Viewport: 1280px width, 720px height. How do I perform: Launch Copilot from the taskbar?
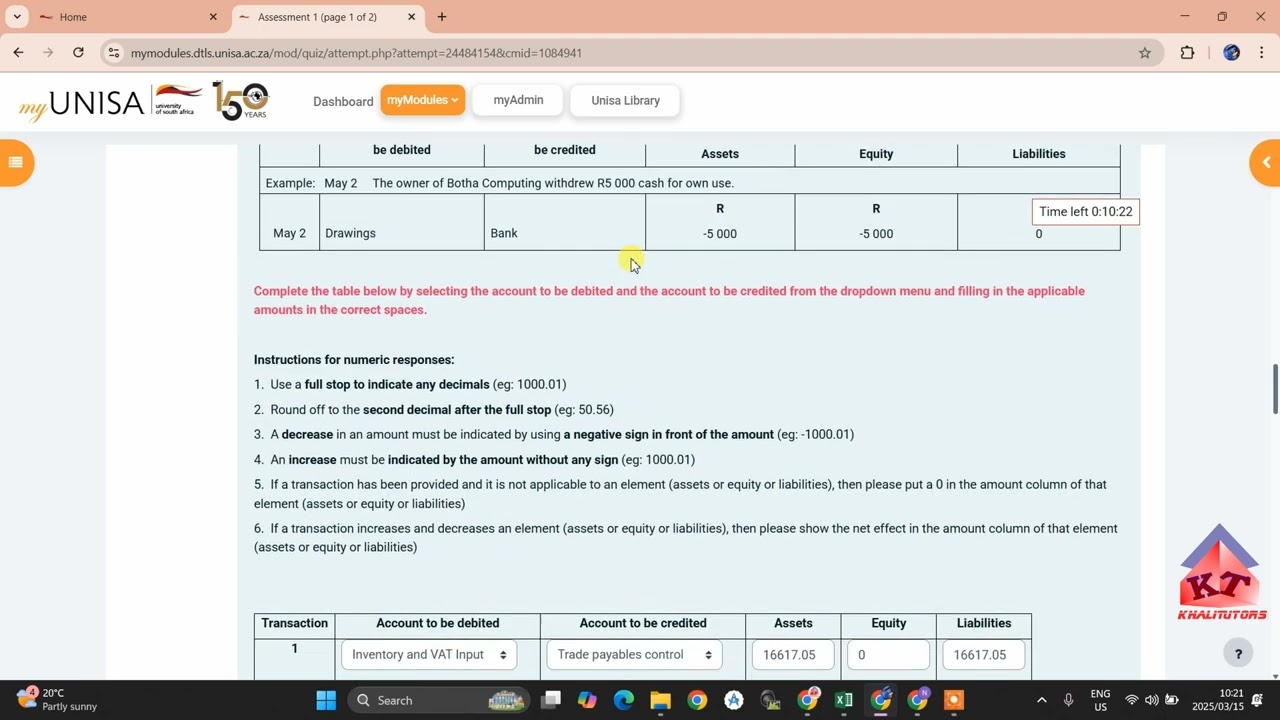point(587,700)
